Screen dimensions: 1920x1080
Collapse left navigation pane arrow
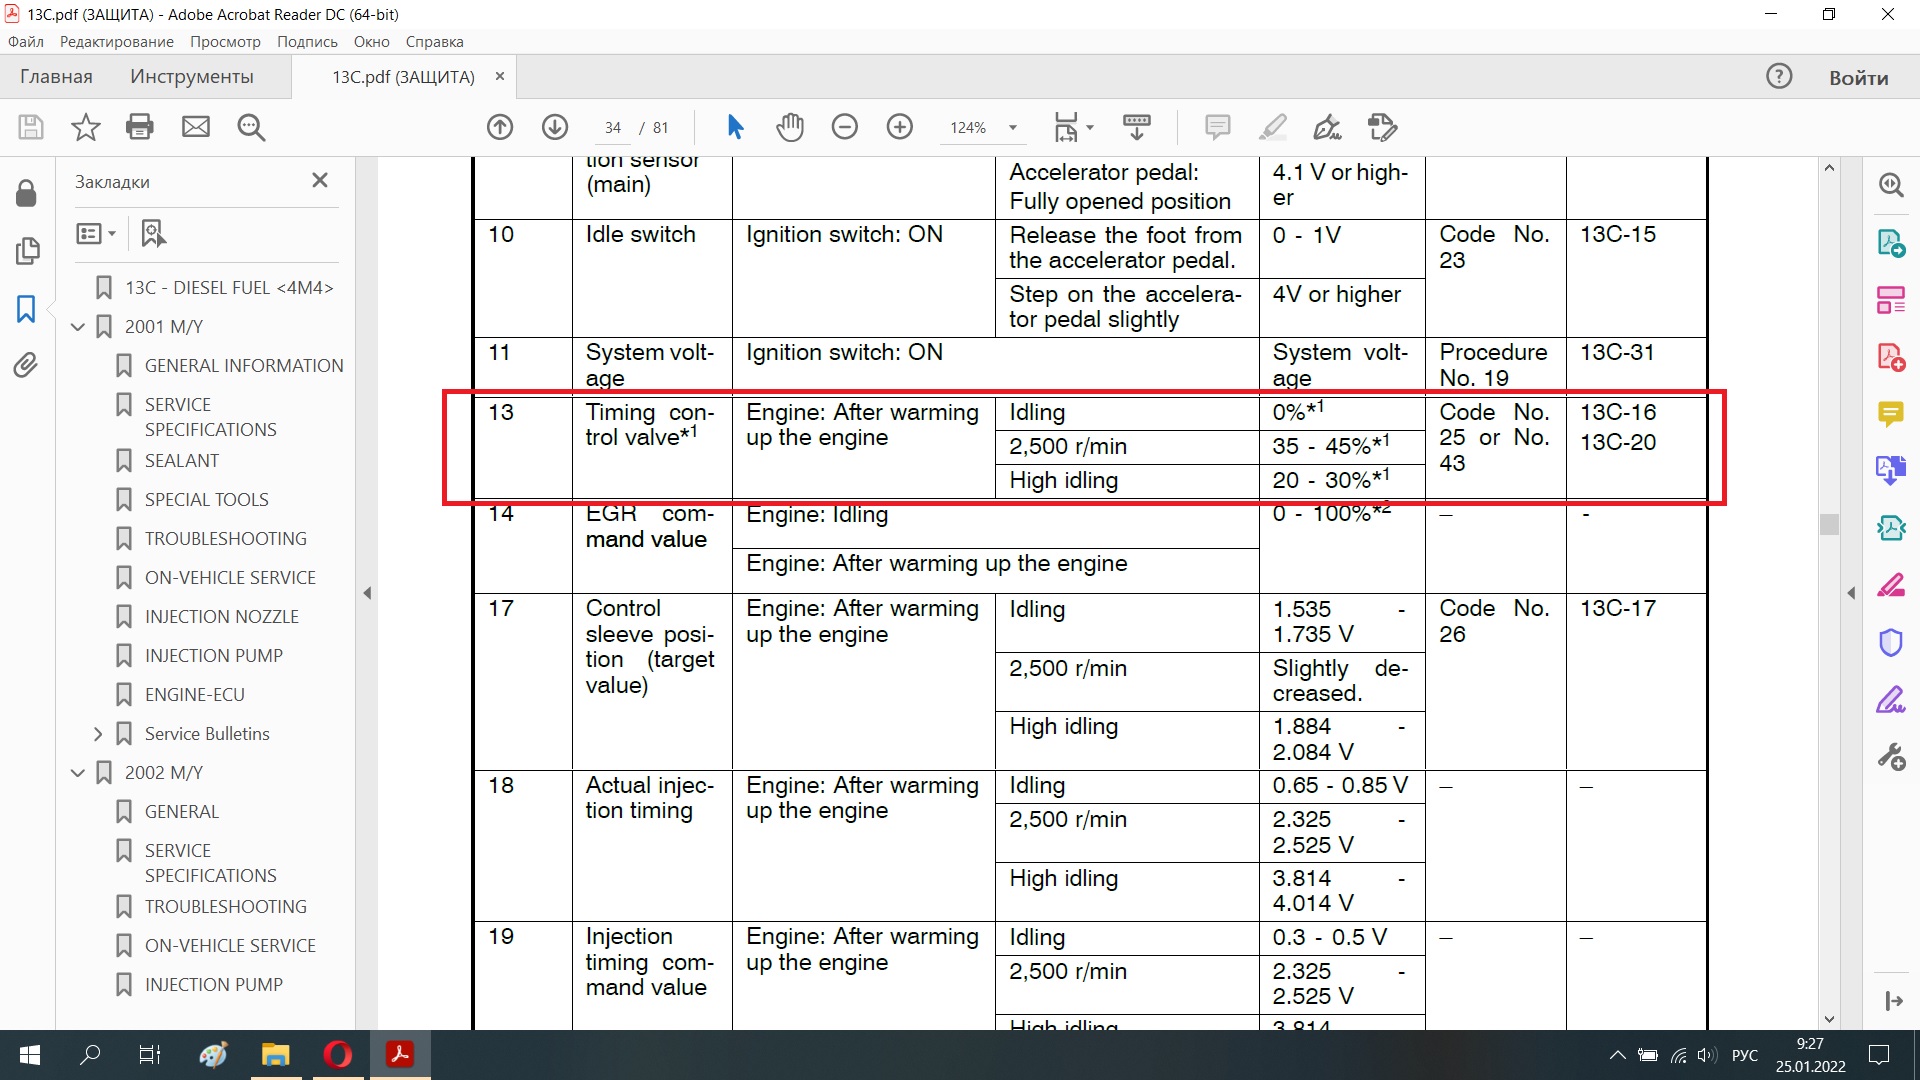tap(367, 593)
